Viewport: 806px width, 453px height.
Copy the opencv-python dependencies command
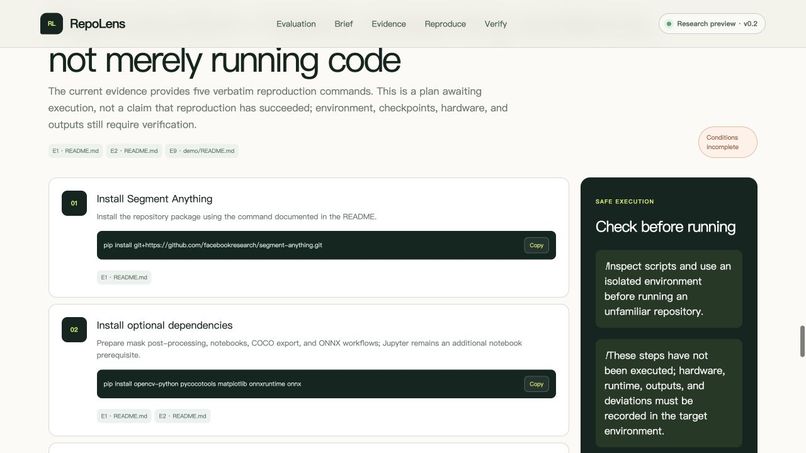point(536,384)
